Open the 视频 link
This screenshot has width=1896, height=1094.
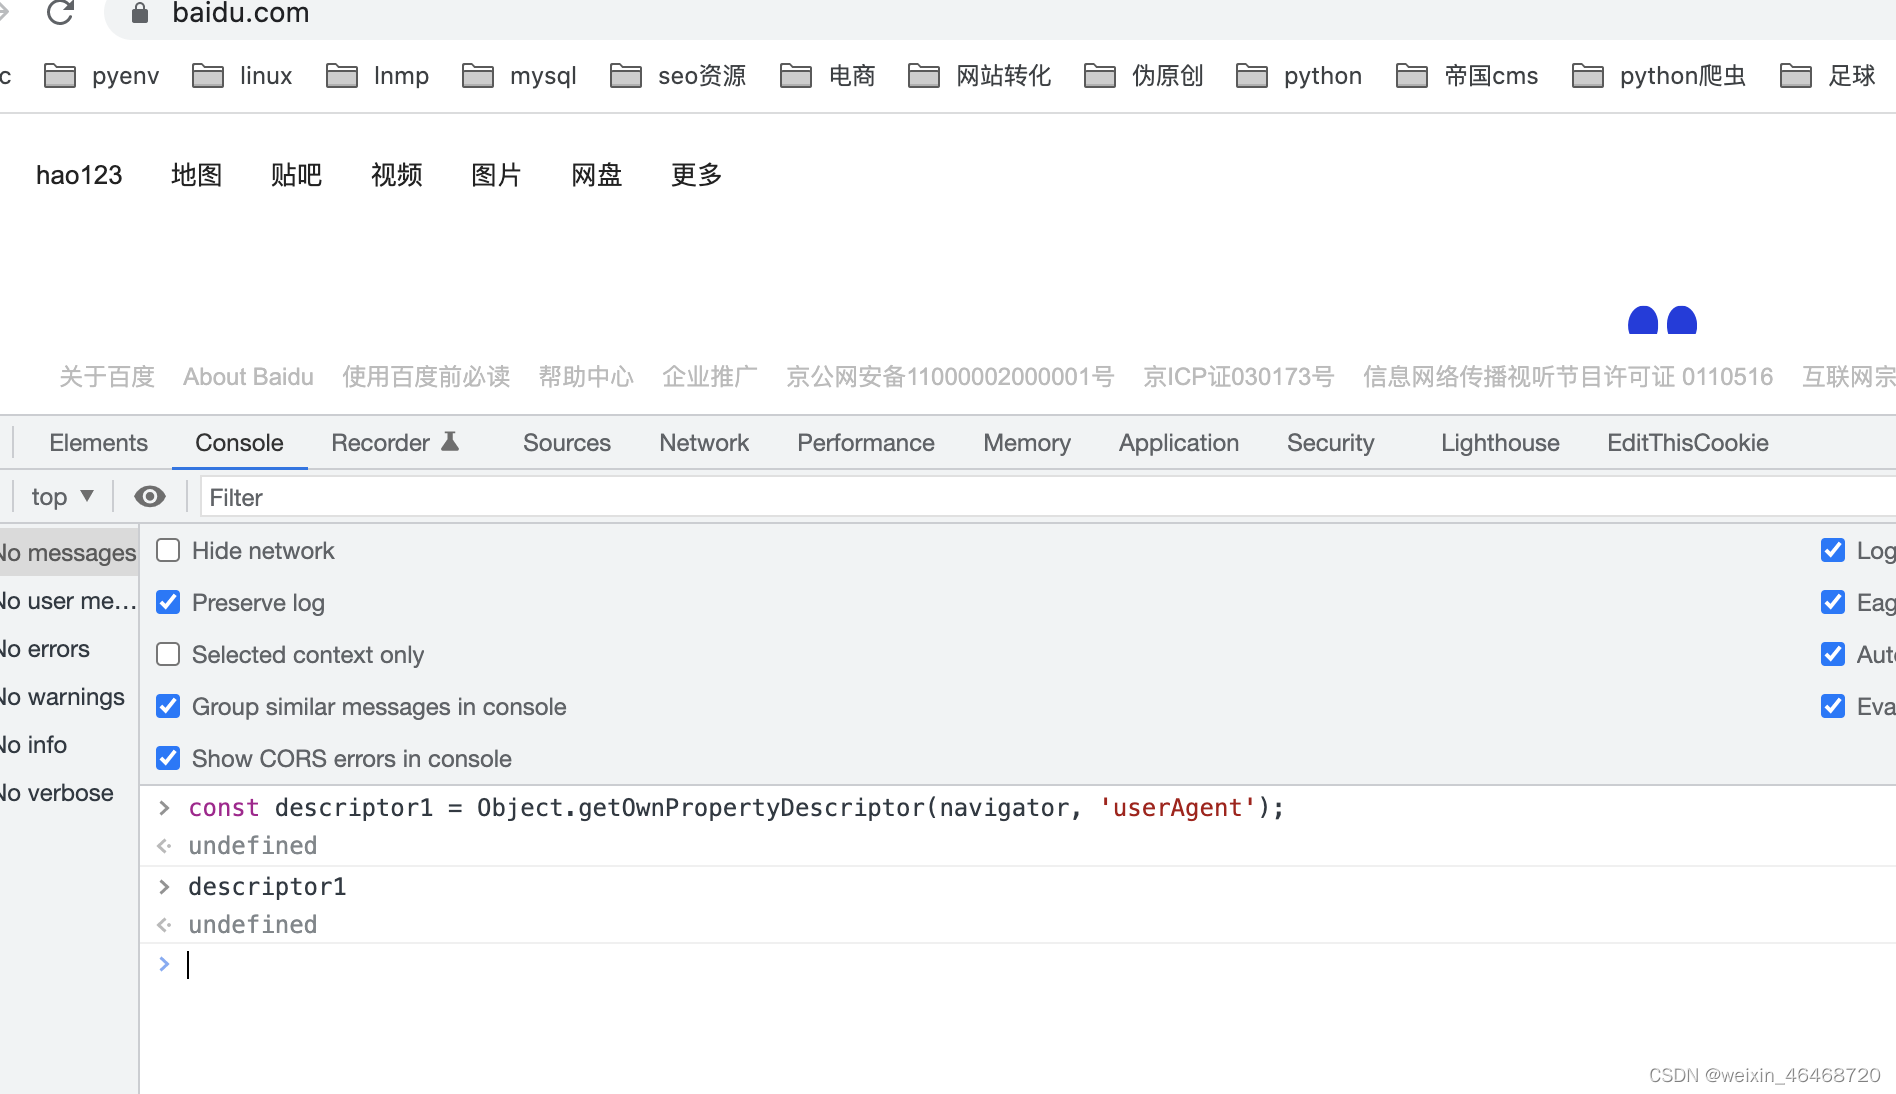[x=396, y=175]
